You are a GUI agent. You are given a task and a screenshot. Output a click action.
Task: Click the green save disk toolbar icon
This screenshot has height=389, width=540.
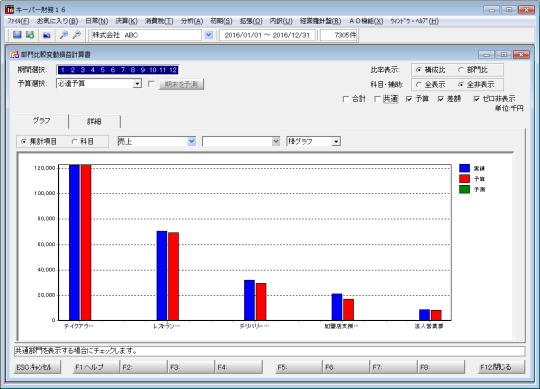[x=30, y=35]
